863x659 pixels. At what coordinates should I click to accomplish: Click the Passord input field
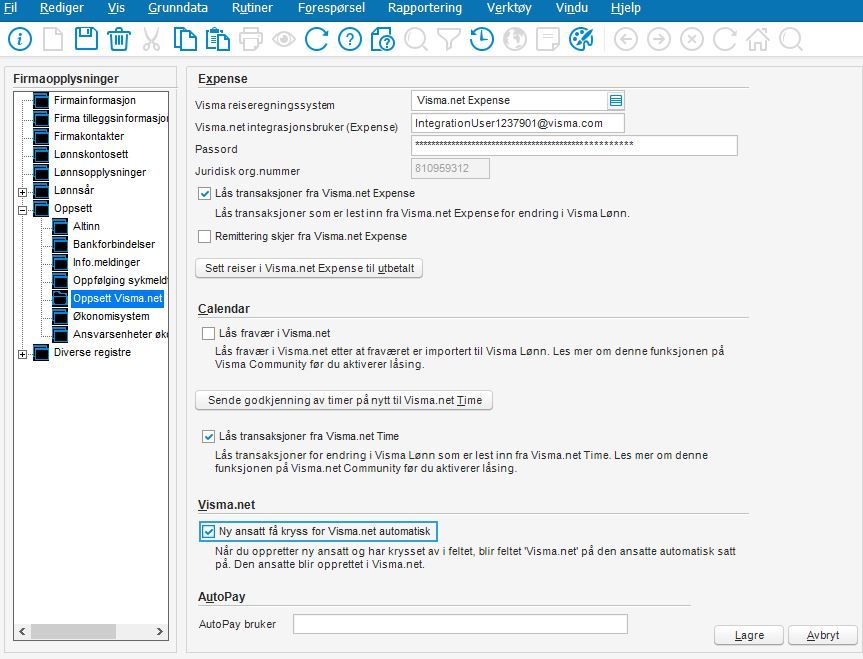pyautogui.click(x=574, y=146)
